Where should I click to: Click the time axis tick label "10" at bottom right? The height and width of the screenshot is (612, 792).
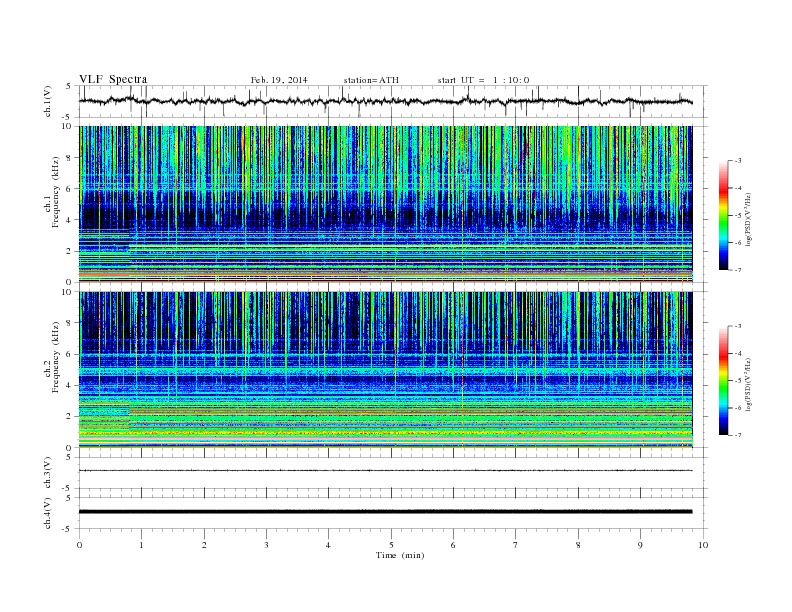pyautogui.click(x=703, y=545)
